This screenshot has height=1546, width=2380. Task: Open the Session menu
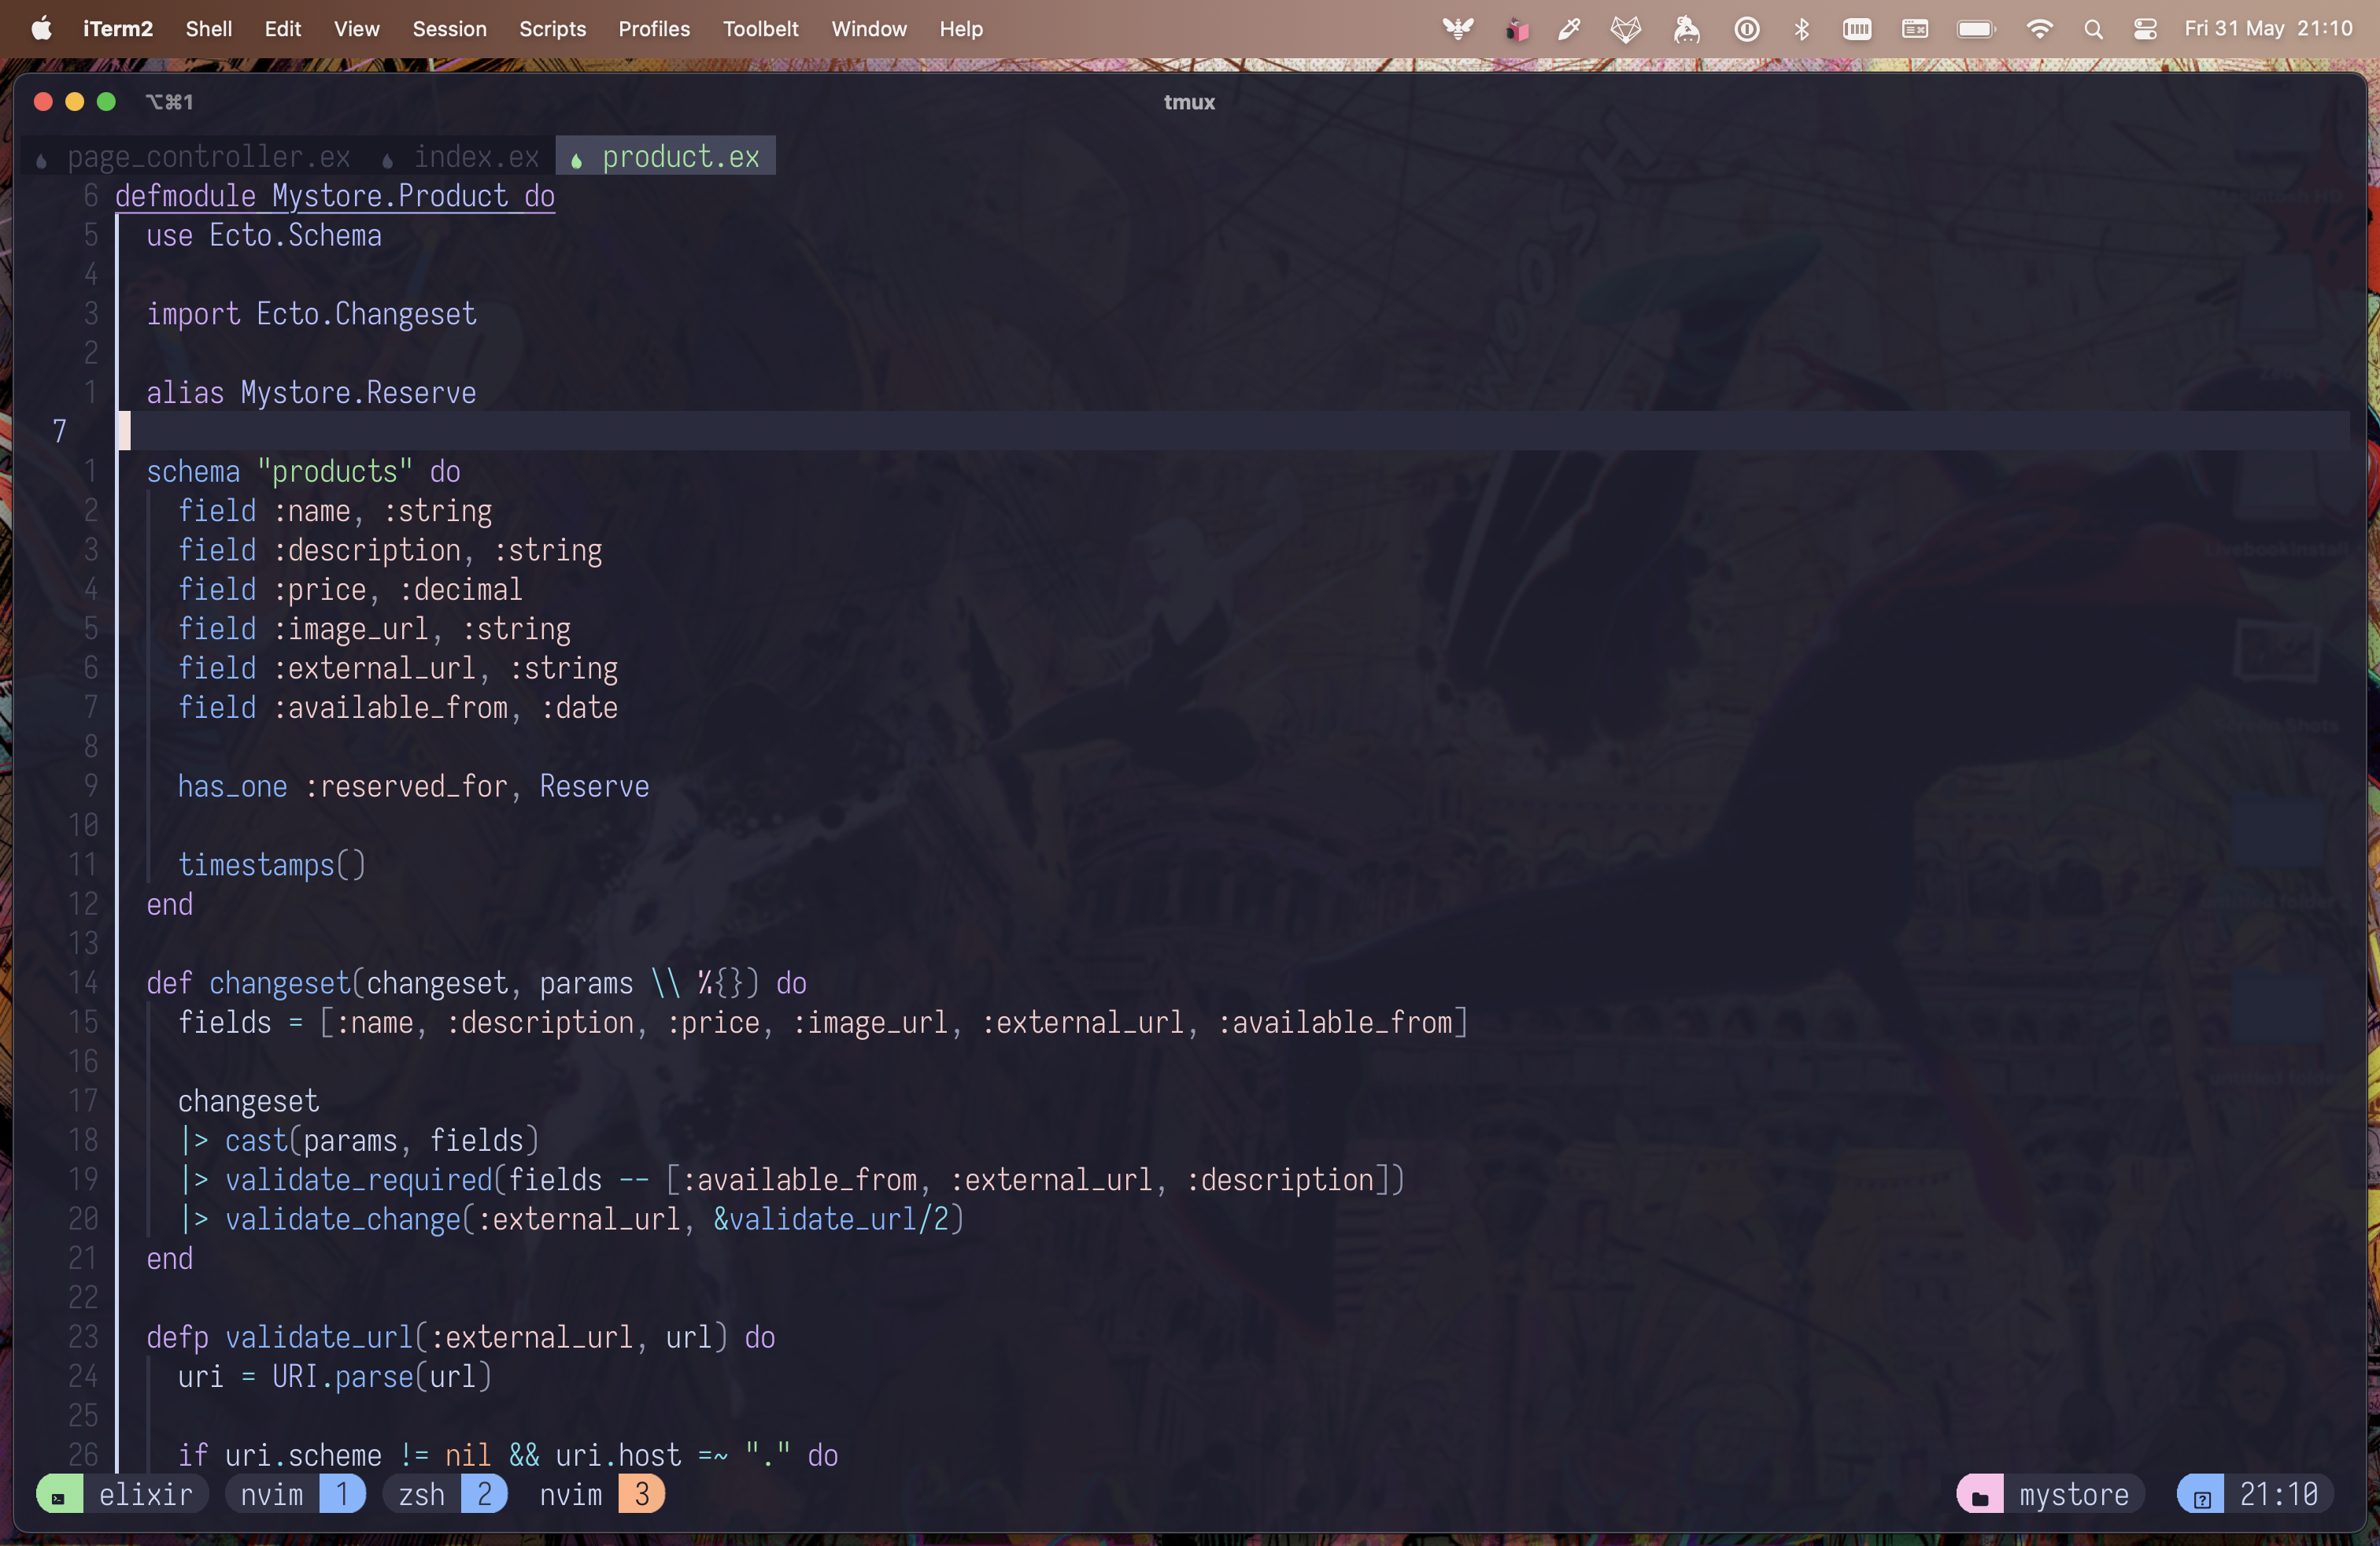(x=449, y=29)
